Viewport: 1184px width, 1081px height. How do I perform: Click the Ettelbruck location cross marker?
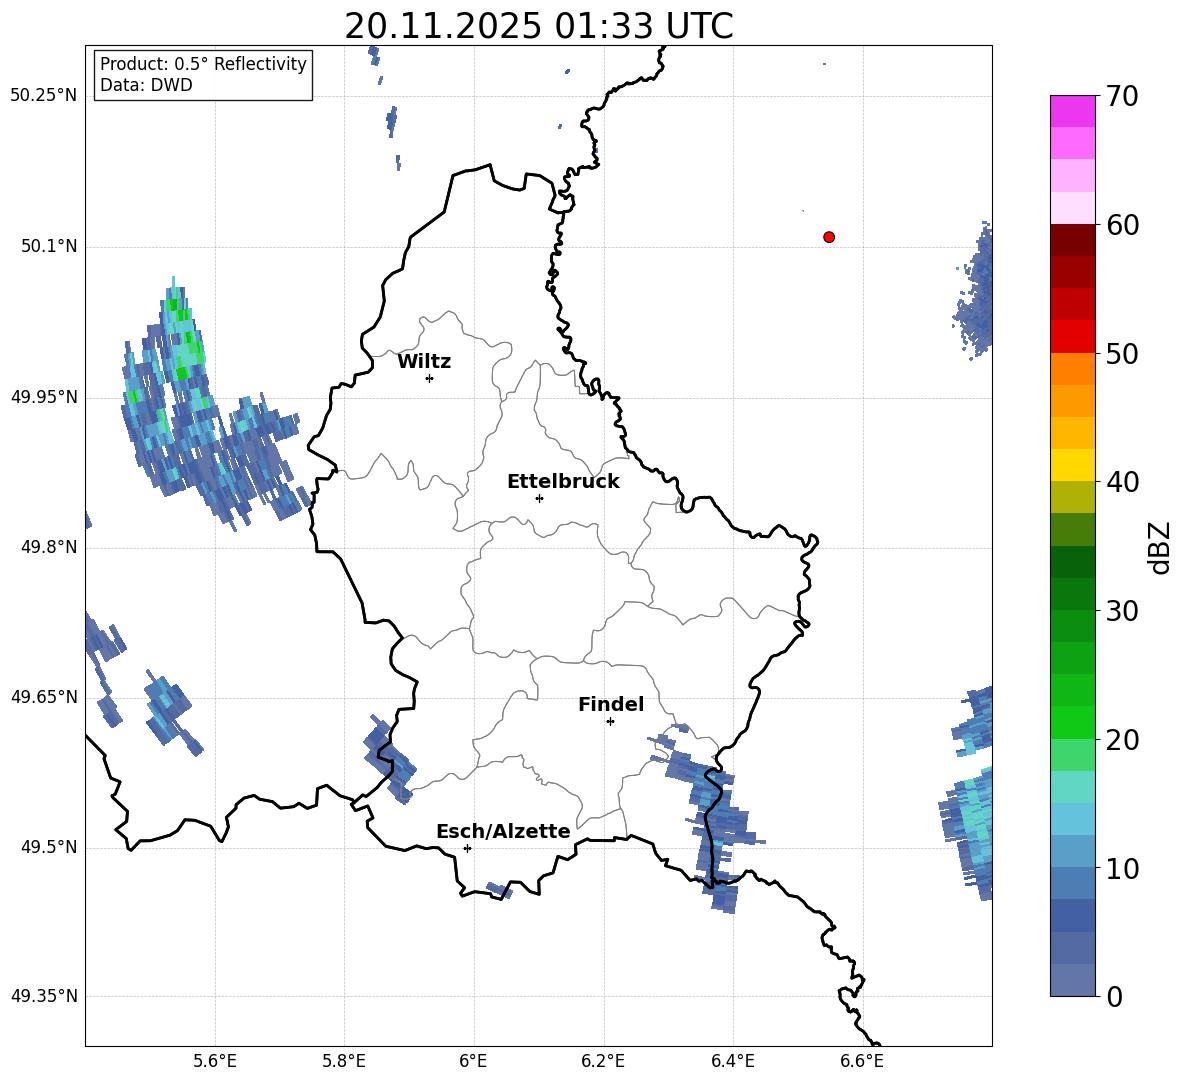tap(539, 498)
